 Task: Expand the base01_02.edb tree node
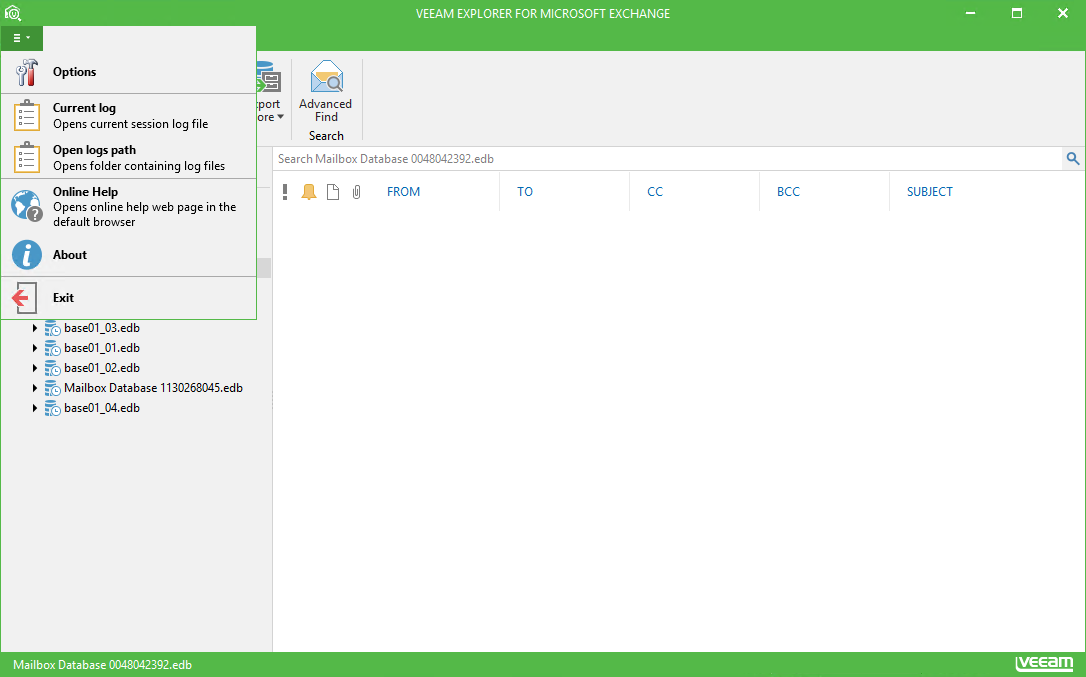pyautogui.click(x=35, y=368)
